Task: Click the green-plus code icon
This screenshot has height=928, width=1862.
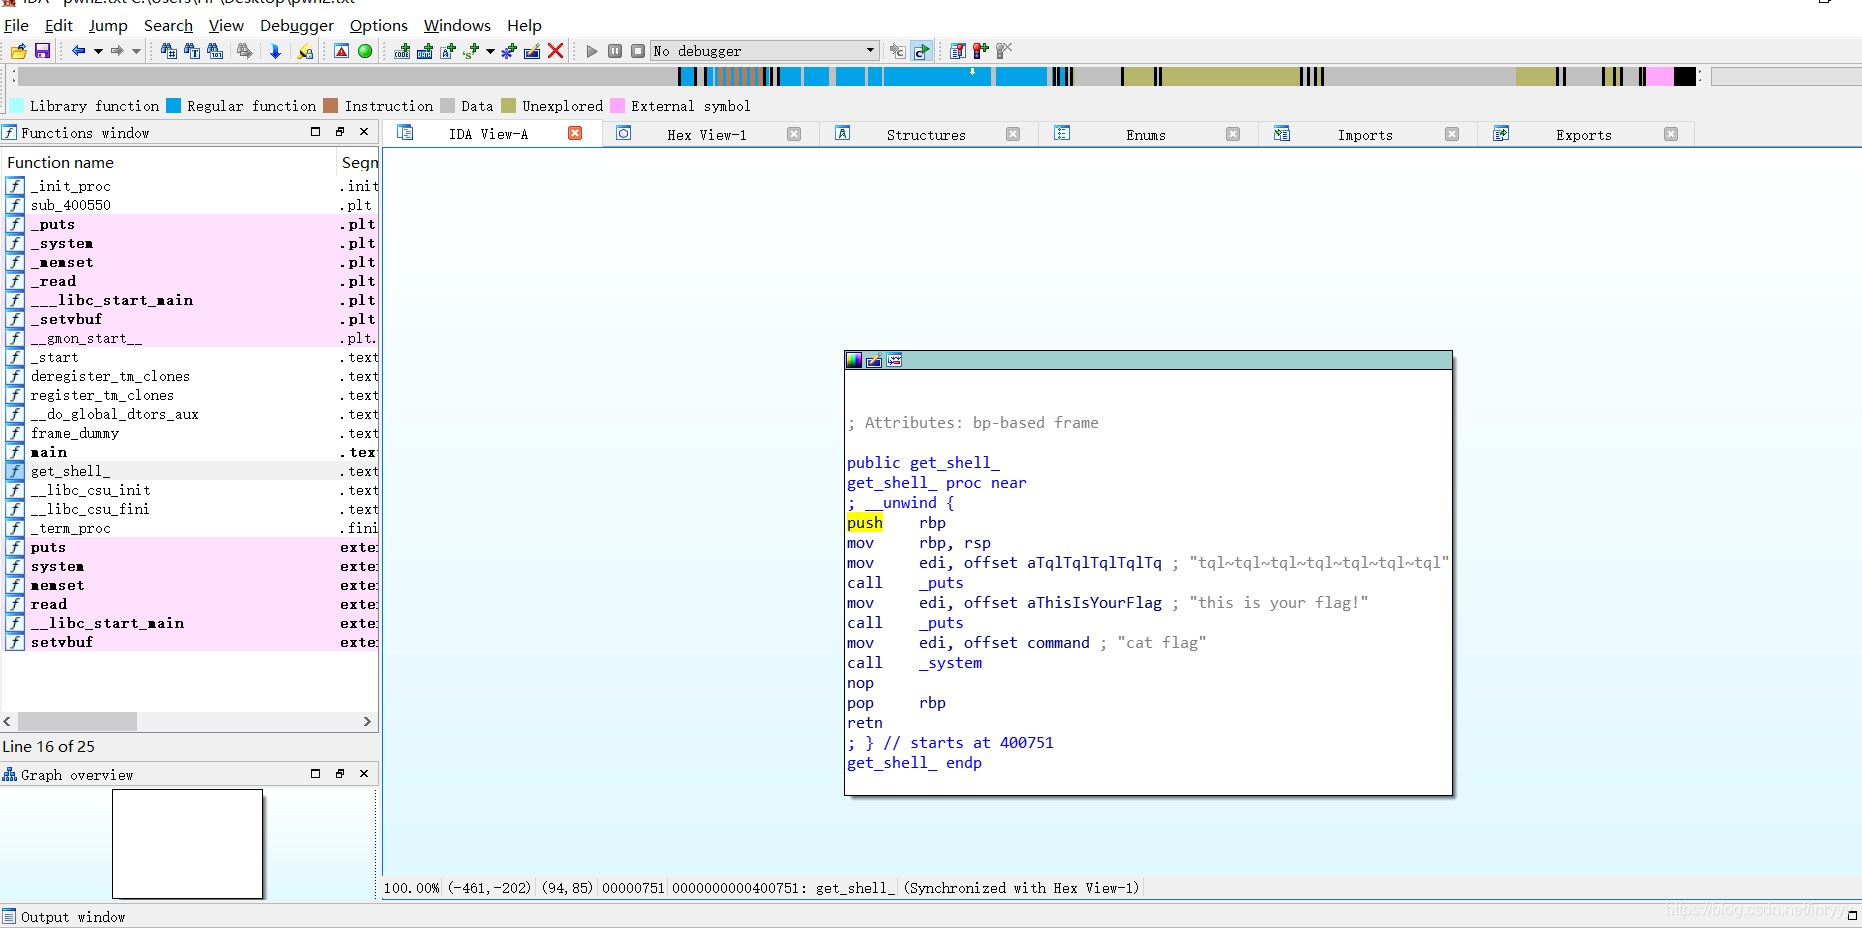Action: click(402, 51)
